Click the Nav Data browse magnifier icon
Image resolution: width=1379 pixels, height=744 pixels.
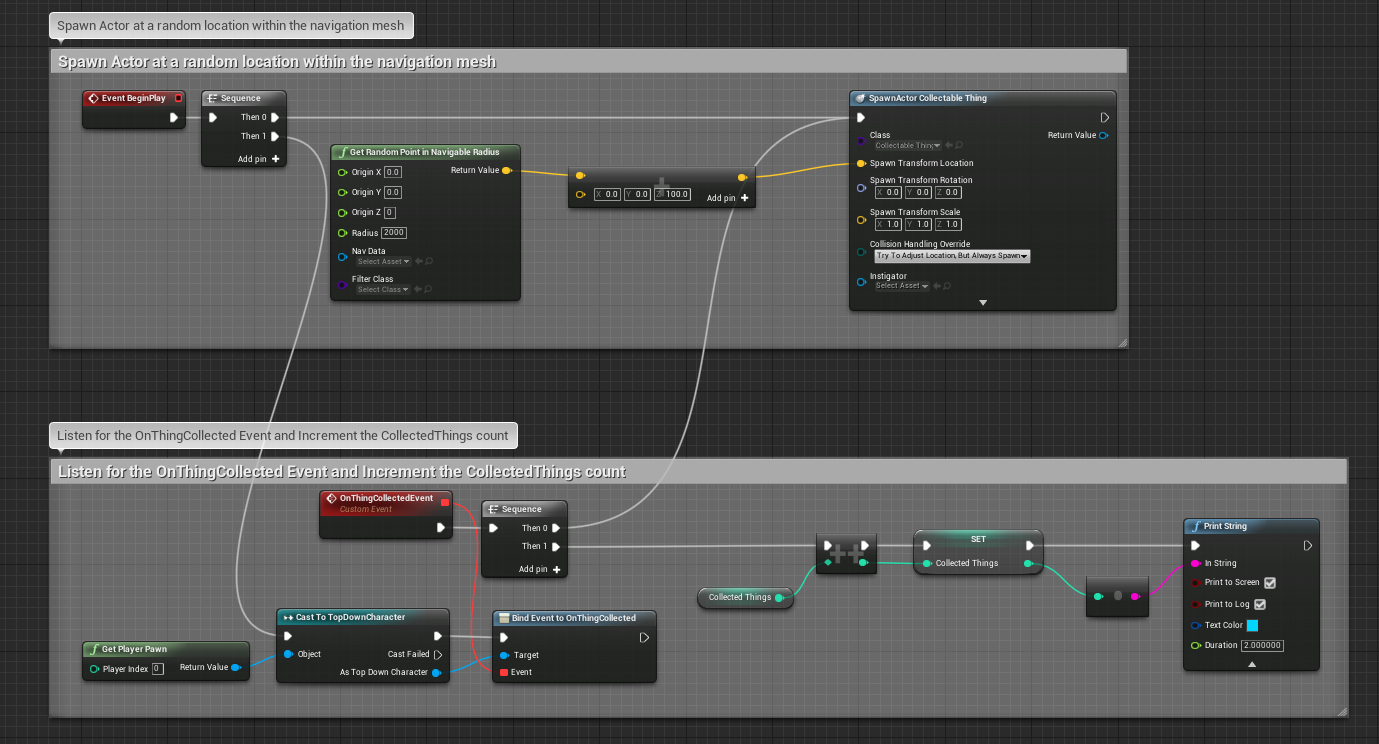point(428,262)
